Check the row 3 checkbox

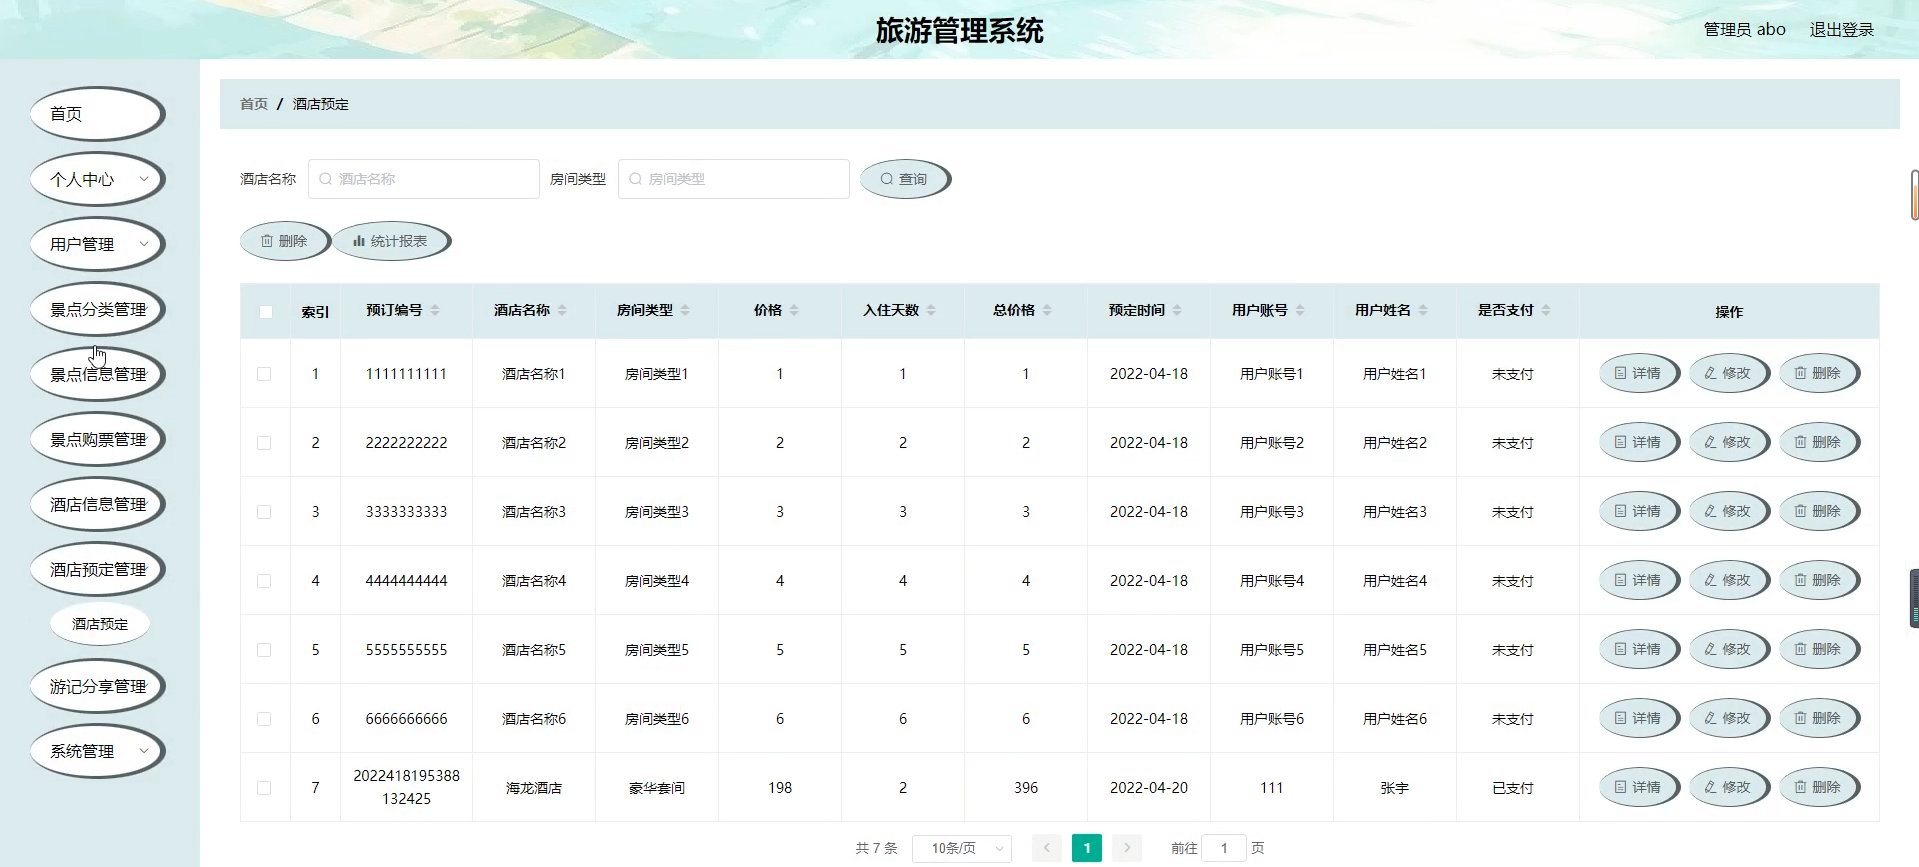coord(264,512)
